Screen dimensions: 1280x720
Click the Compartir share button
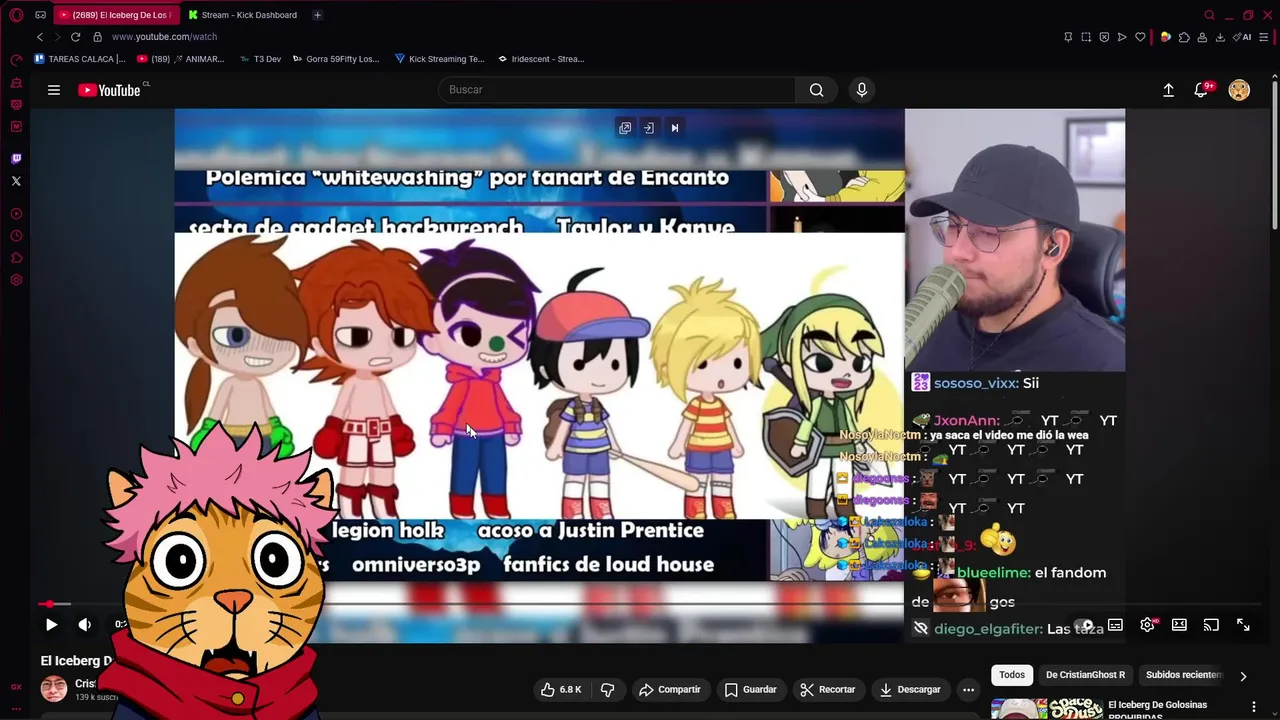pyautogui.click(x=670, y=689)
